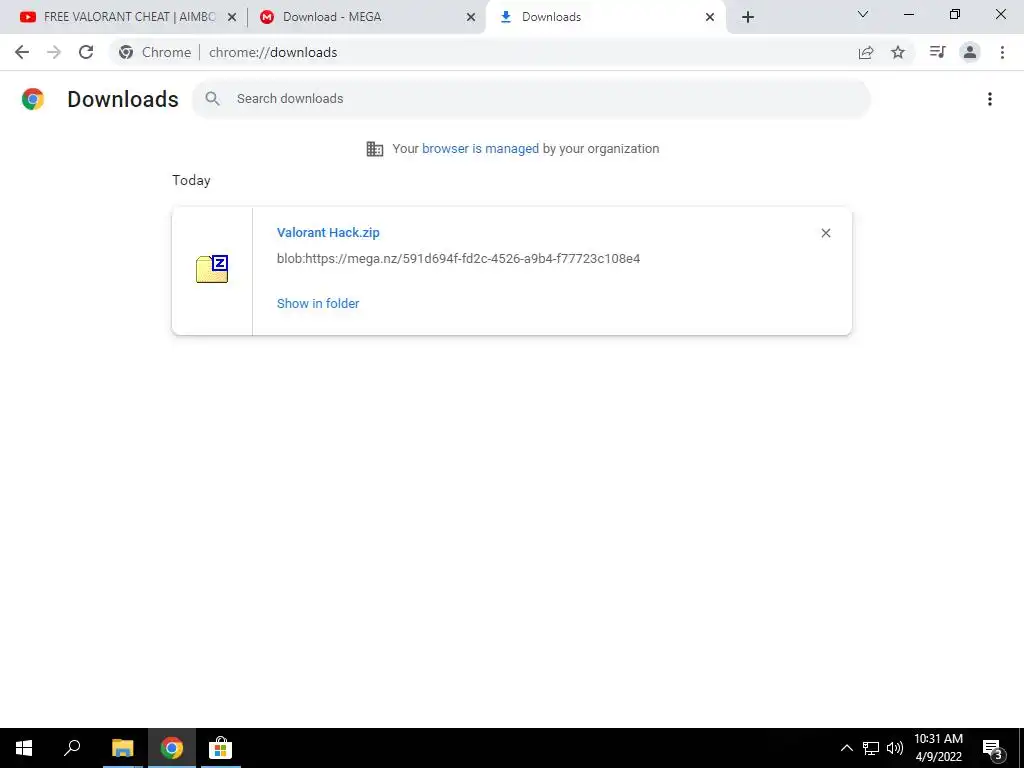Viewport: 1024px width, 768px height.
Task: Open the volume tray icon
Action: point(895,748)
